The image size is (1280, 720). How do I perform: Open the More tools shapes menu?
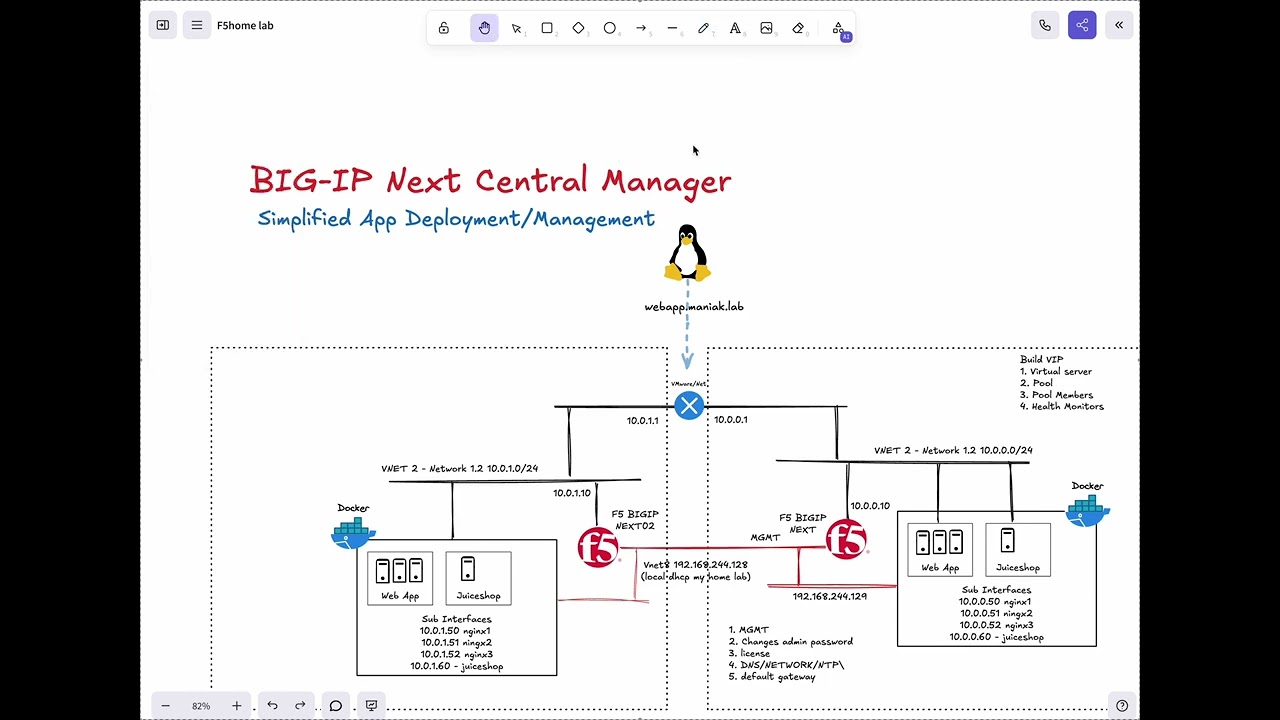838,28
